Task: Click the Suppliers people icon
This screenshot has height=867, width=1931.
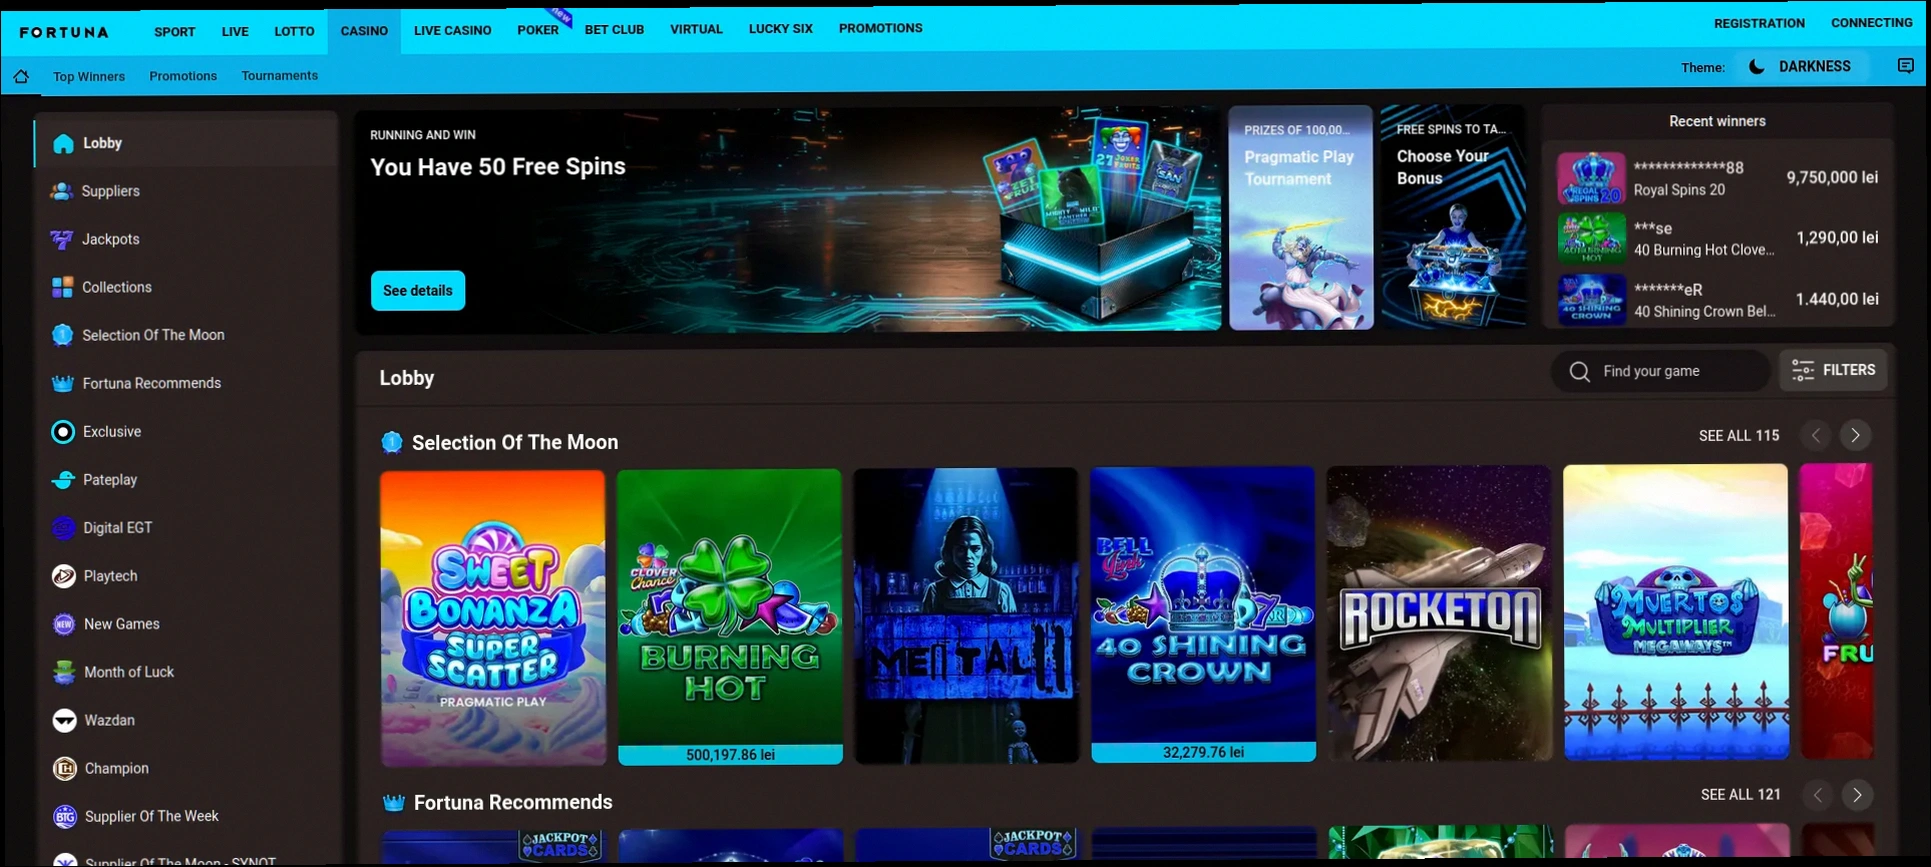Action: (62, 191)
